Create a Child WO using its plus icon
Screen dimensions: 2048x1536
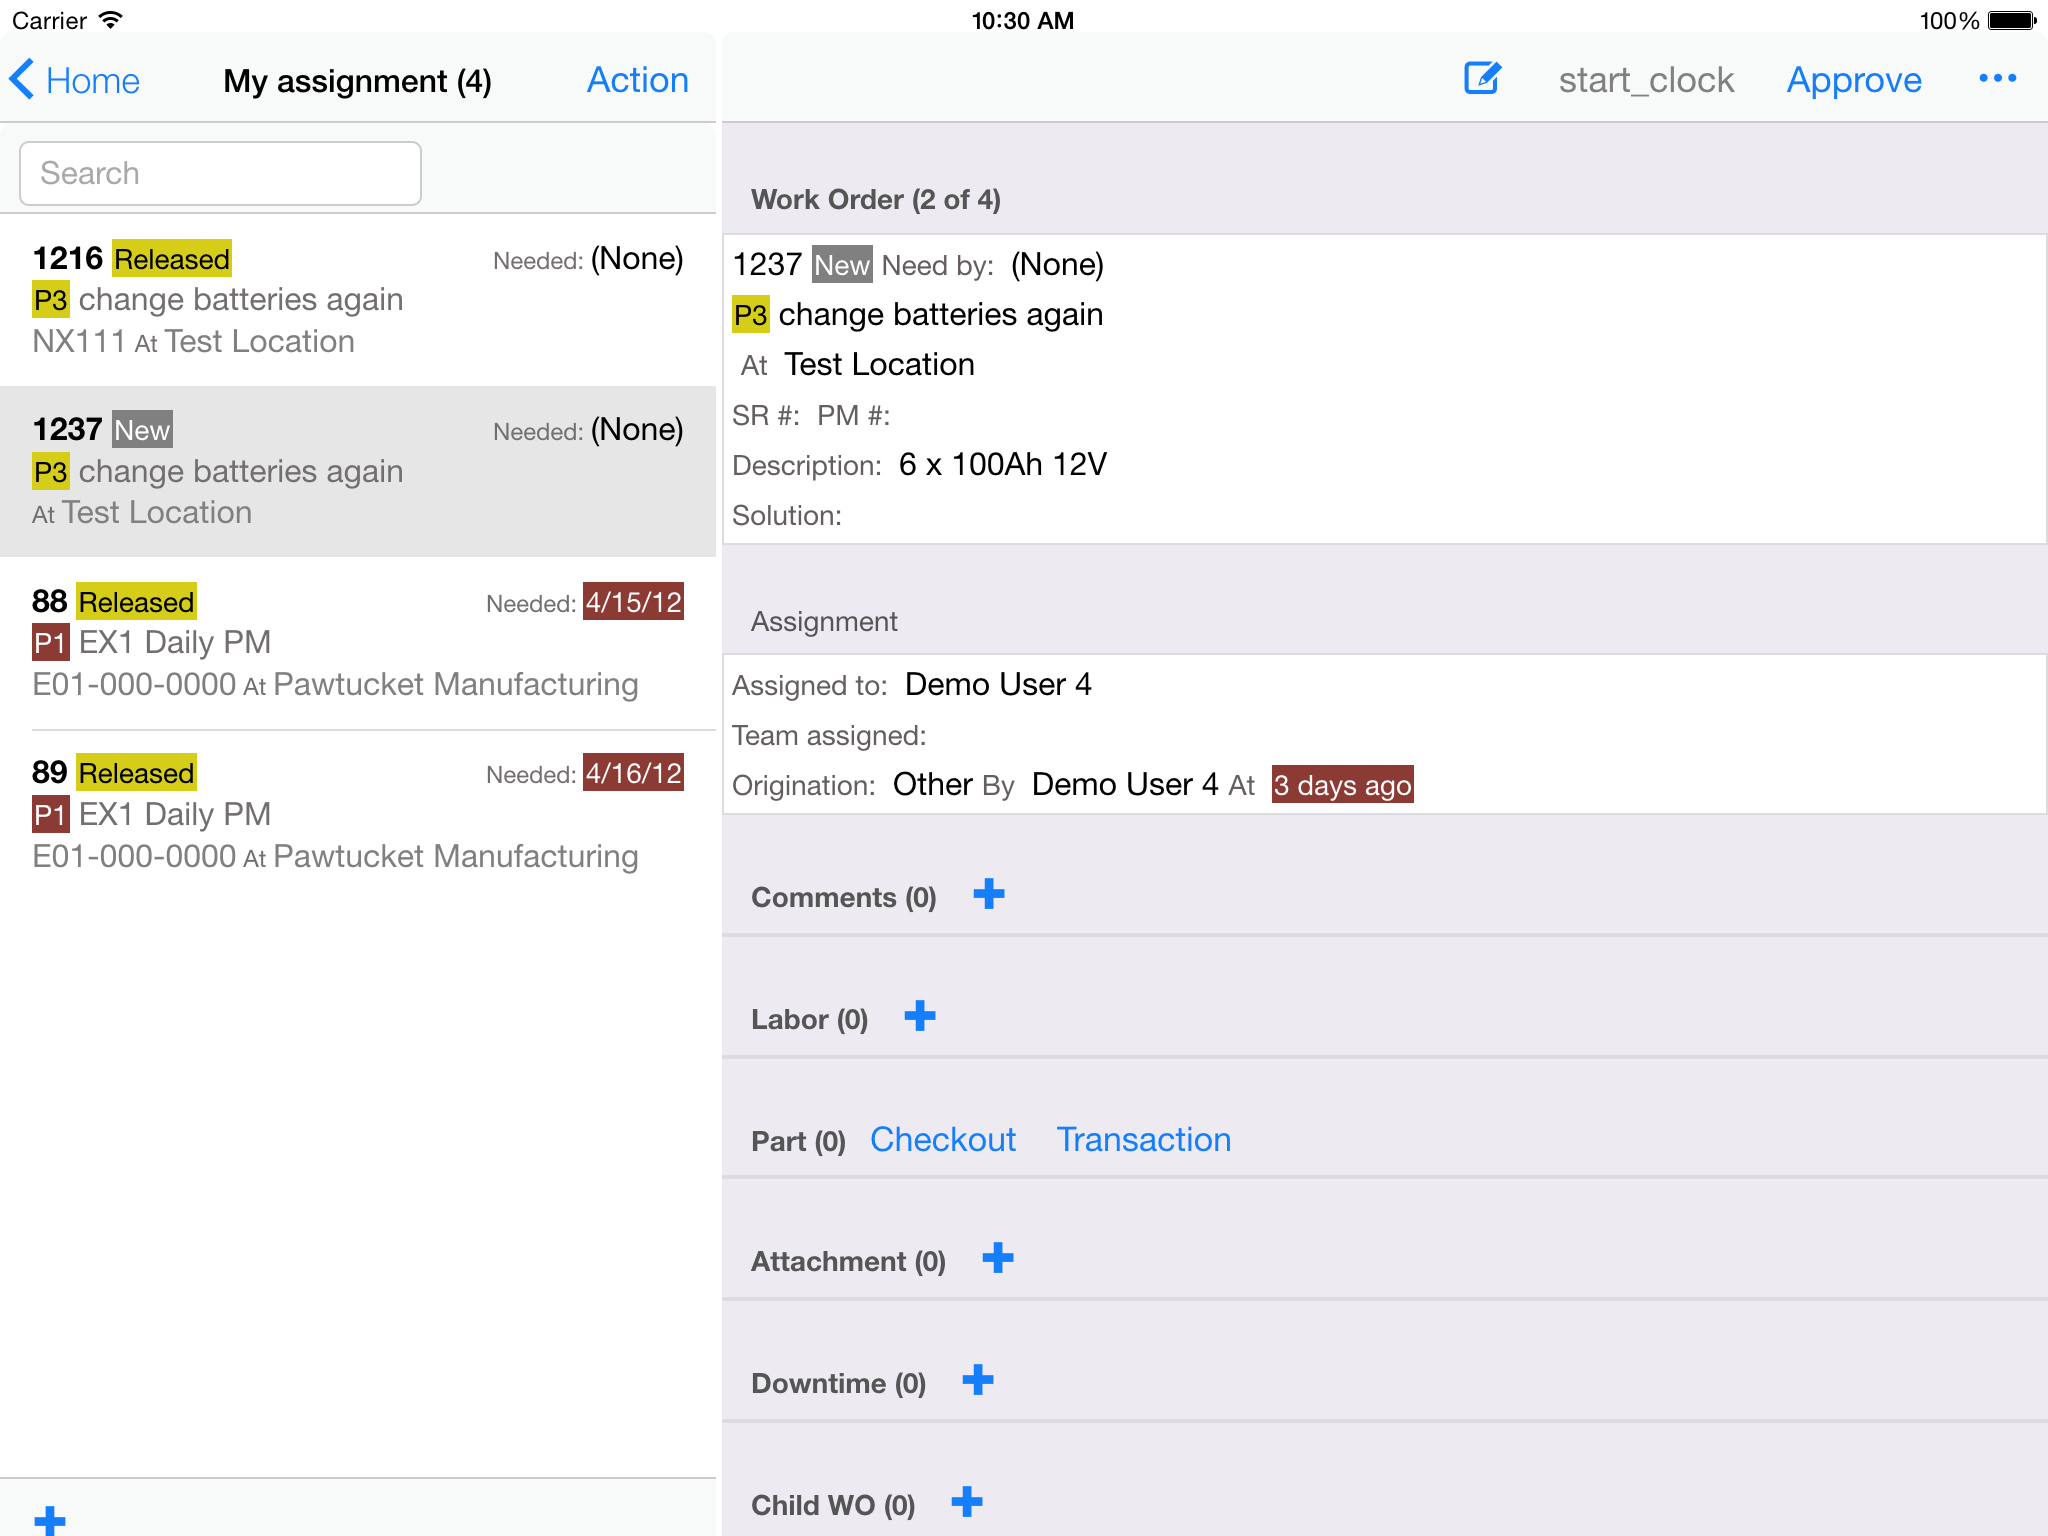click(x=966, y=1501)
